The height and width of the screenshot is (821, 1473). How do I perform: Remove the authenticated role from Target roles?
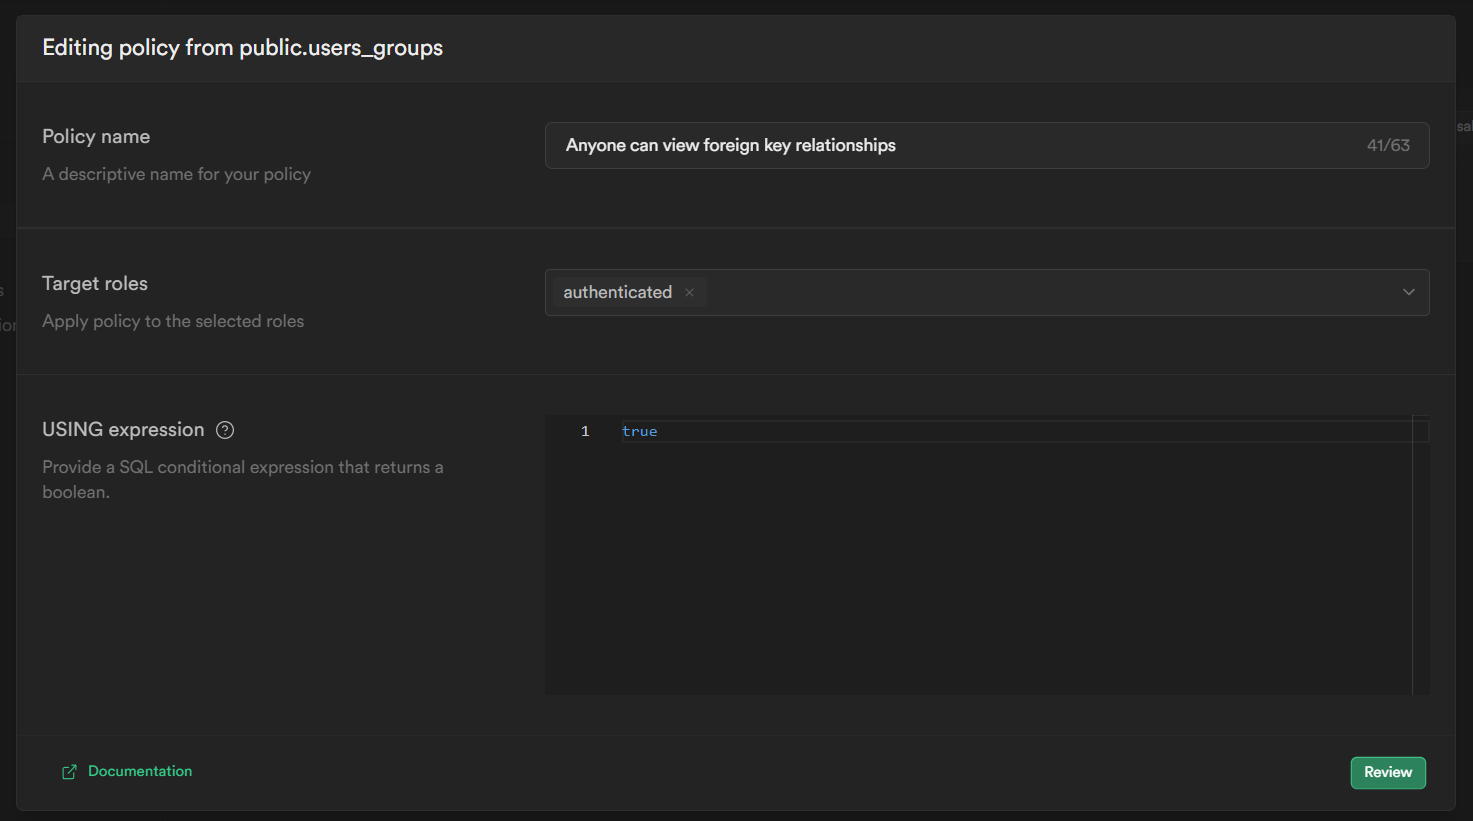689,292
